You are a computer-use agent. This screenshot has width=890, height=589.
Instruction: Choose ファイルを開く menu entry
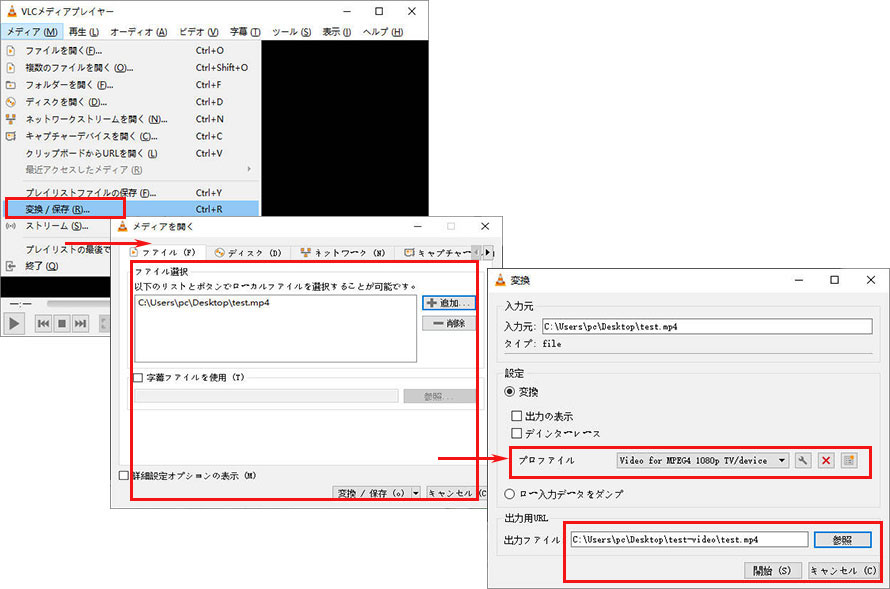tap(131, 51)
